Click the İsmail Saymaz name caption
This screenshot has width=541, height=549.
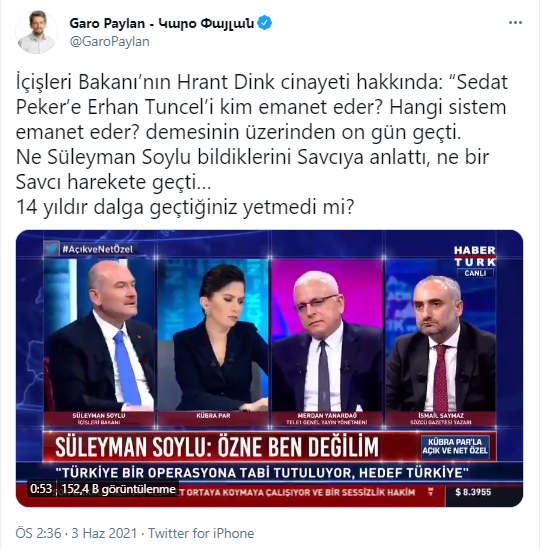coord(441,419)
